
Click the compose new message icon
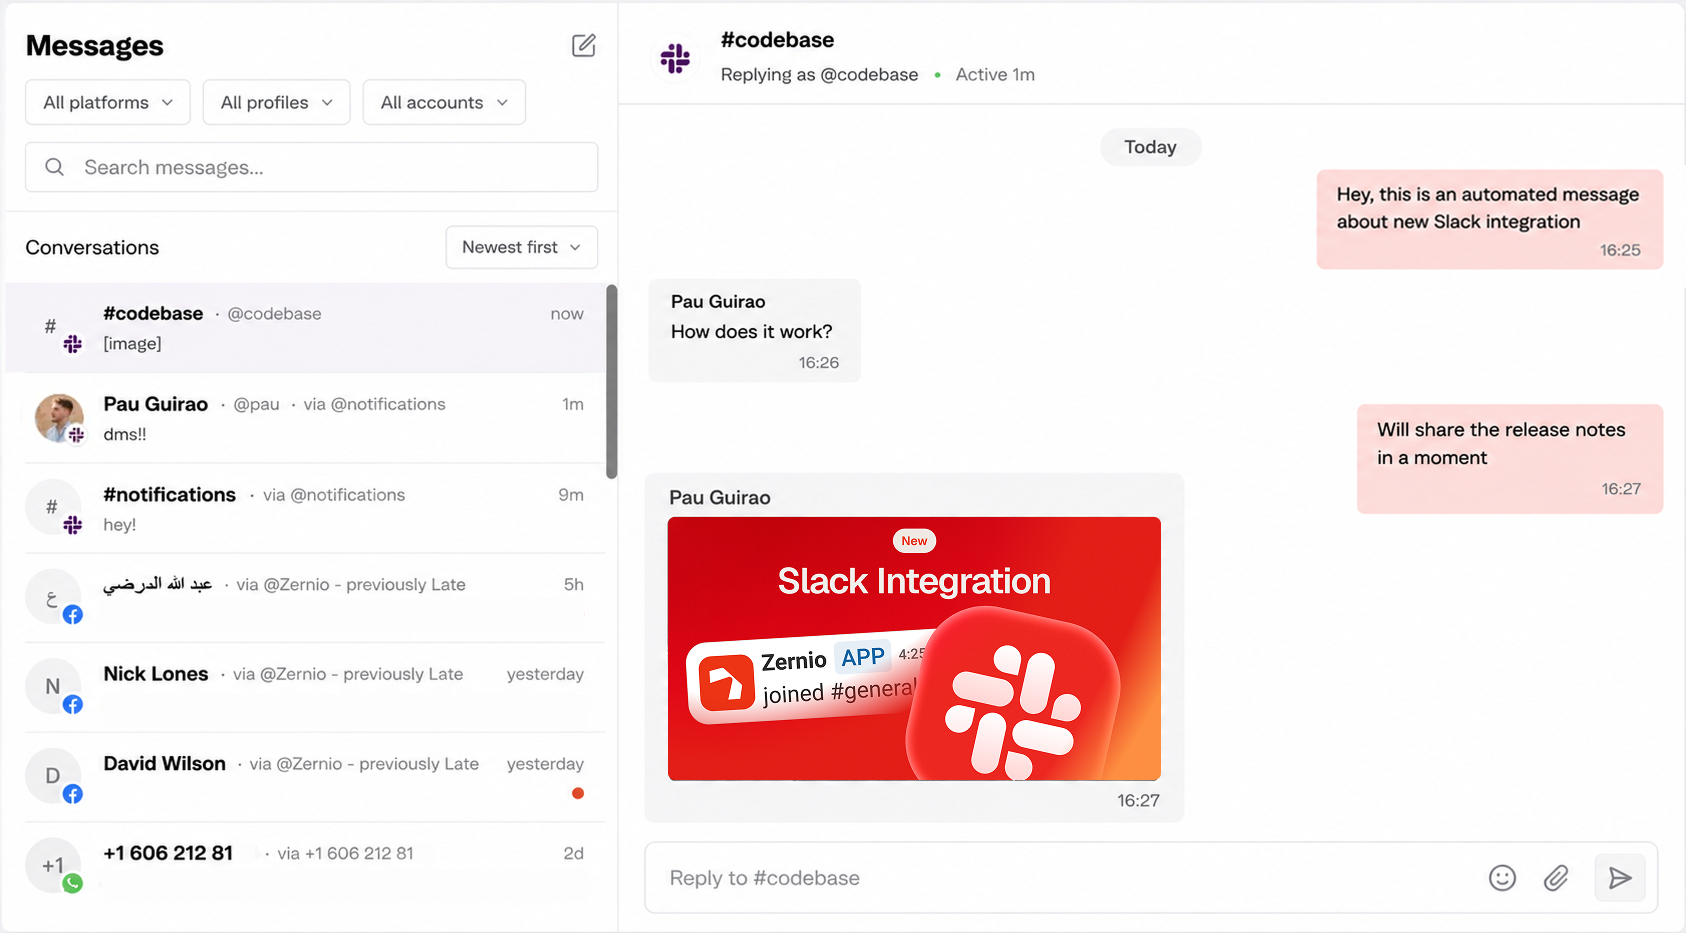[584, 45]
